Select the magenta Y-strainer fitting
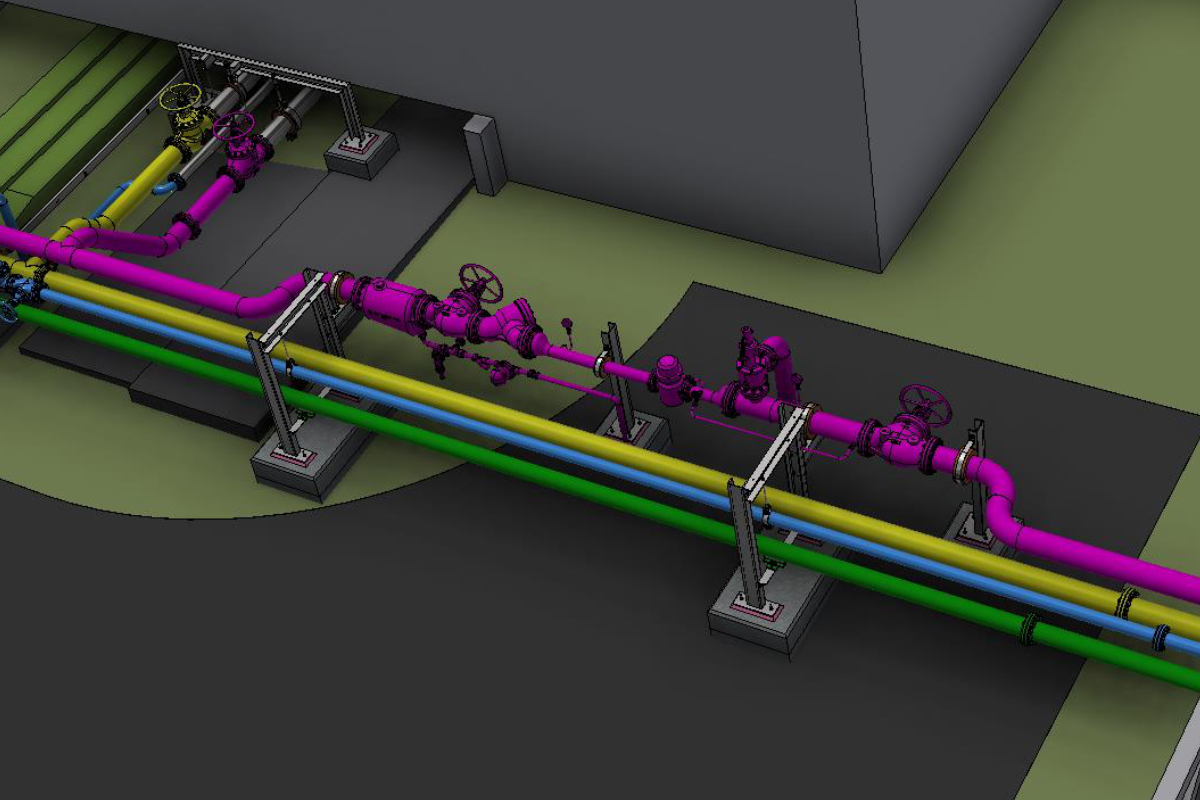The width and height of the screenshot is (1200, 800). (x=517, y=327)
